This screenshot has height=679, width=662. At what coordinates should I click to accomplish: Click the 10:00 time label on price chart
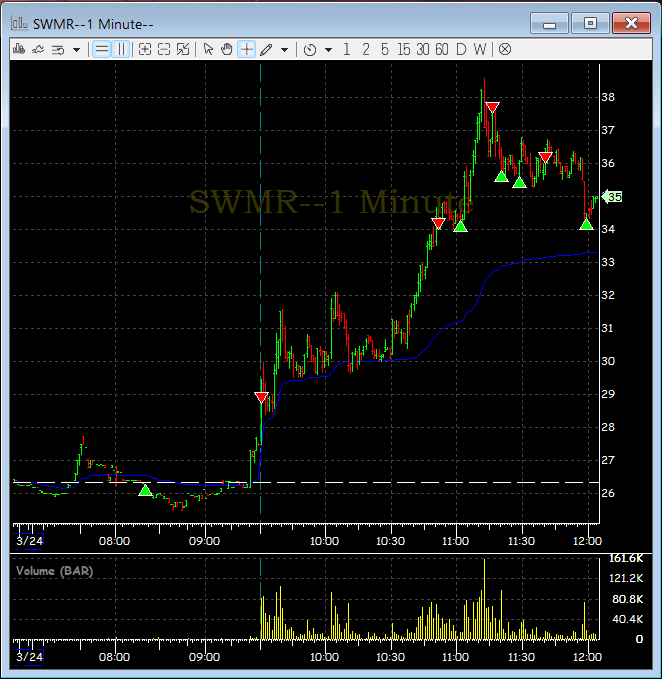(x=324, y=541)
